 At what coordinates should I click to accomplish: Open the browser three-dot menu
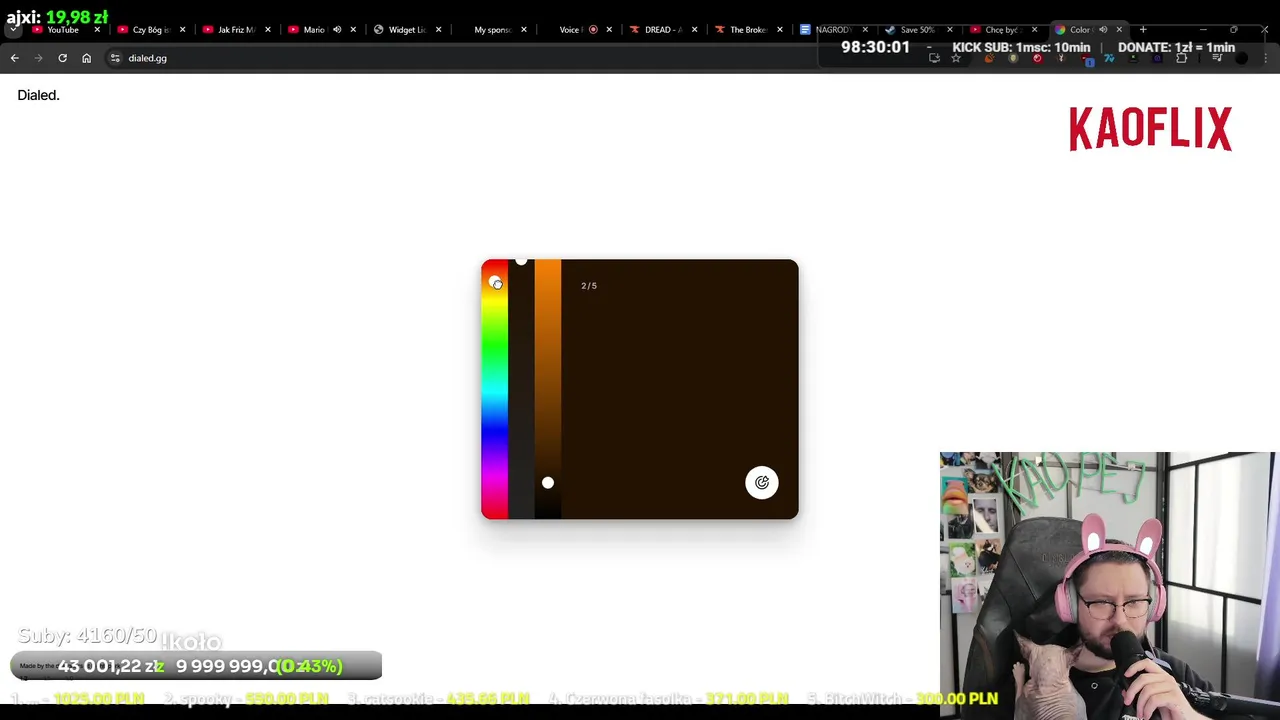coord(1265,58)
